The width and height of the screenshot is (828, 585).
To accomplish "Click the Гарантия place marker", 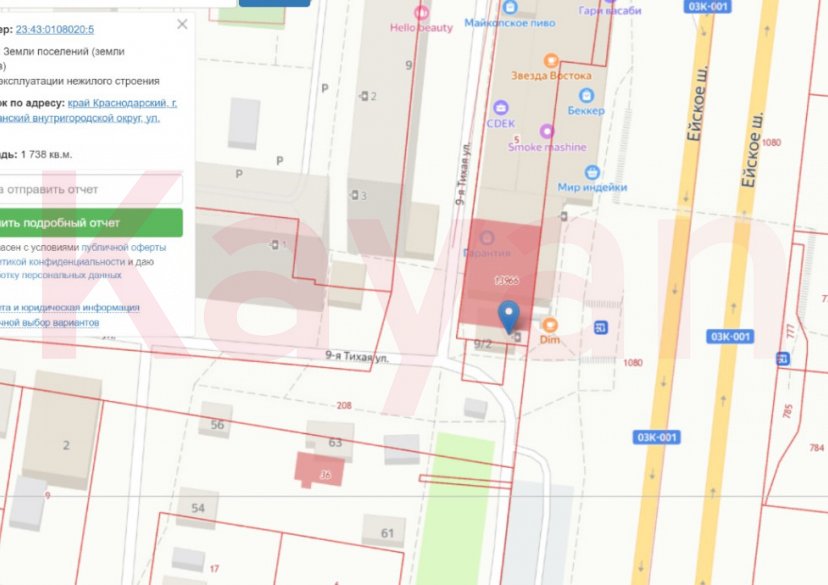I will [x=487, y=238].
